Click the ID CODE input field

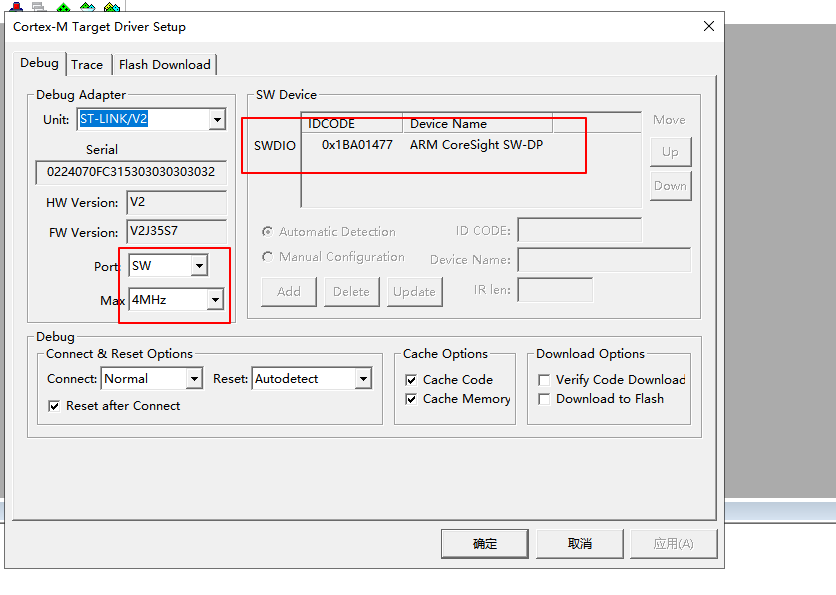[580, 230]
